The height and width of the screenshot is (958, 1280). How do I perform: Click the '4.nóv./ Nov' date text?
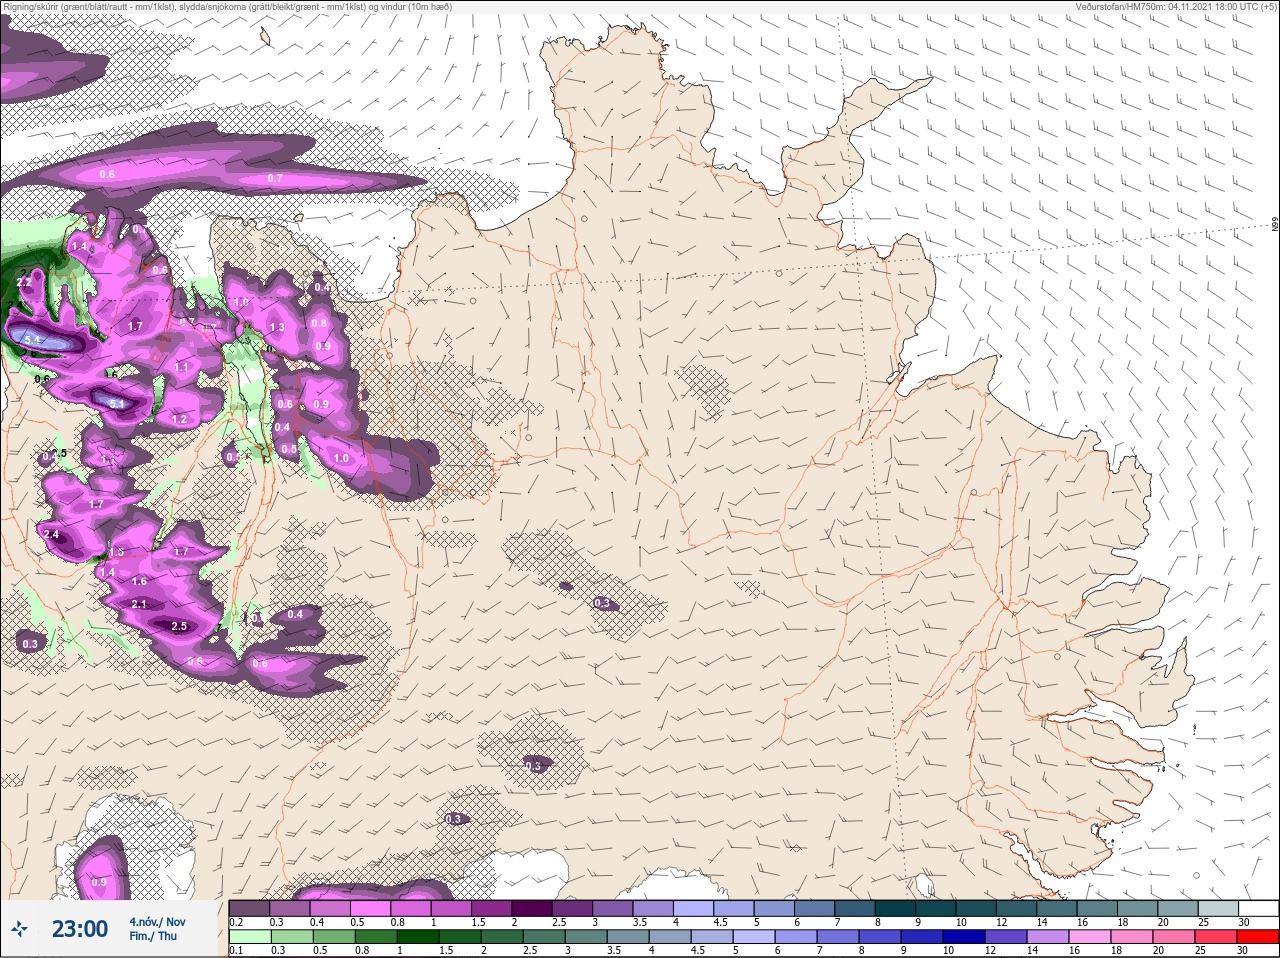157,921
